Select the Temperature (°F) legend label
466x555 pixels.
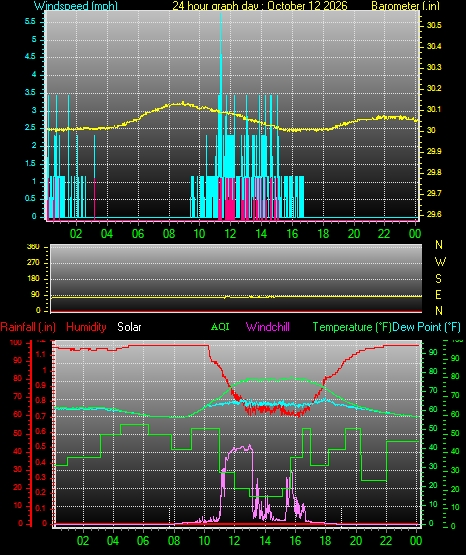[x=352, y=327]
